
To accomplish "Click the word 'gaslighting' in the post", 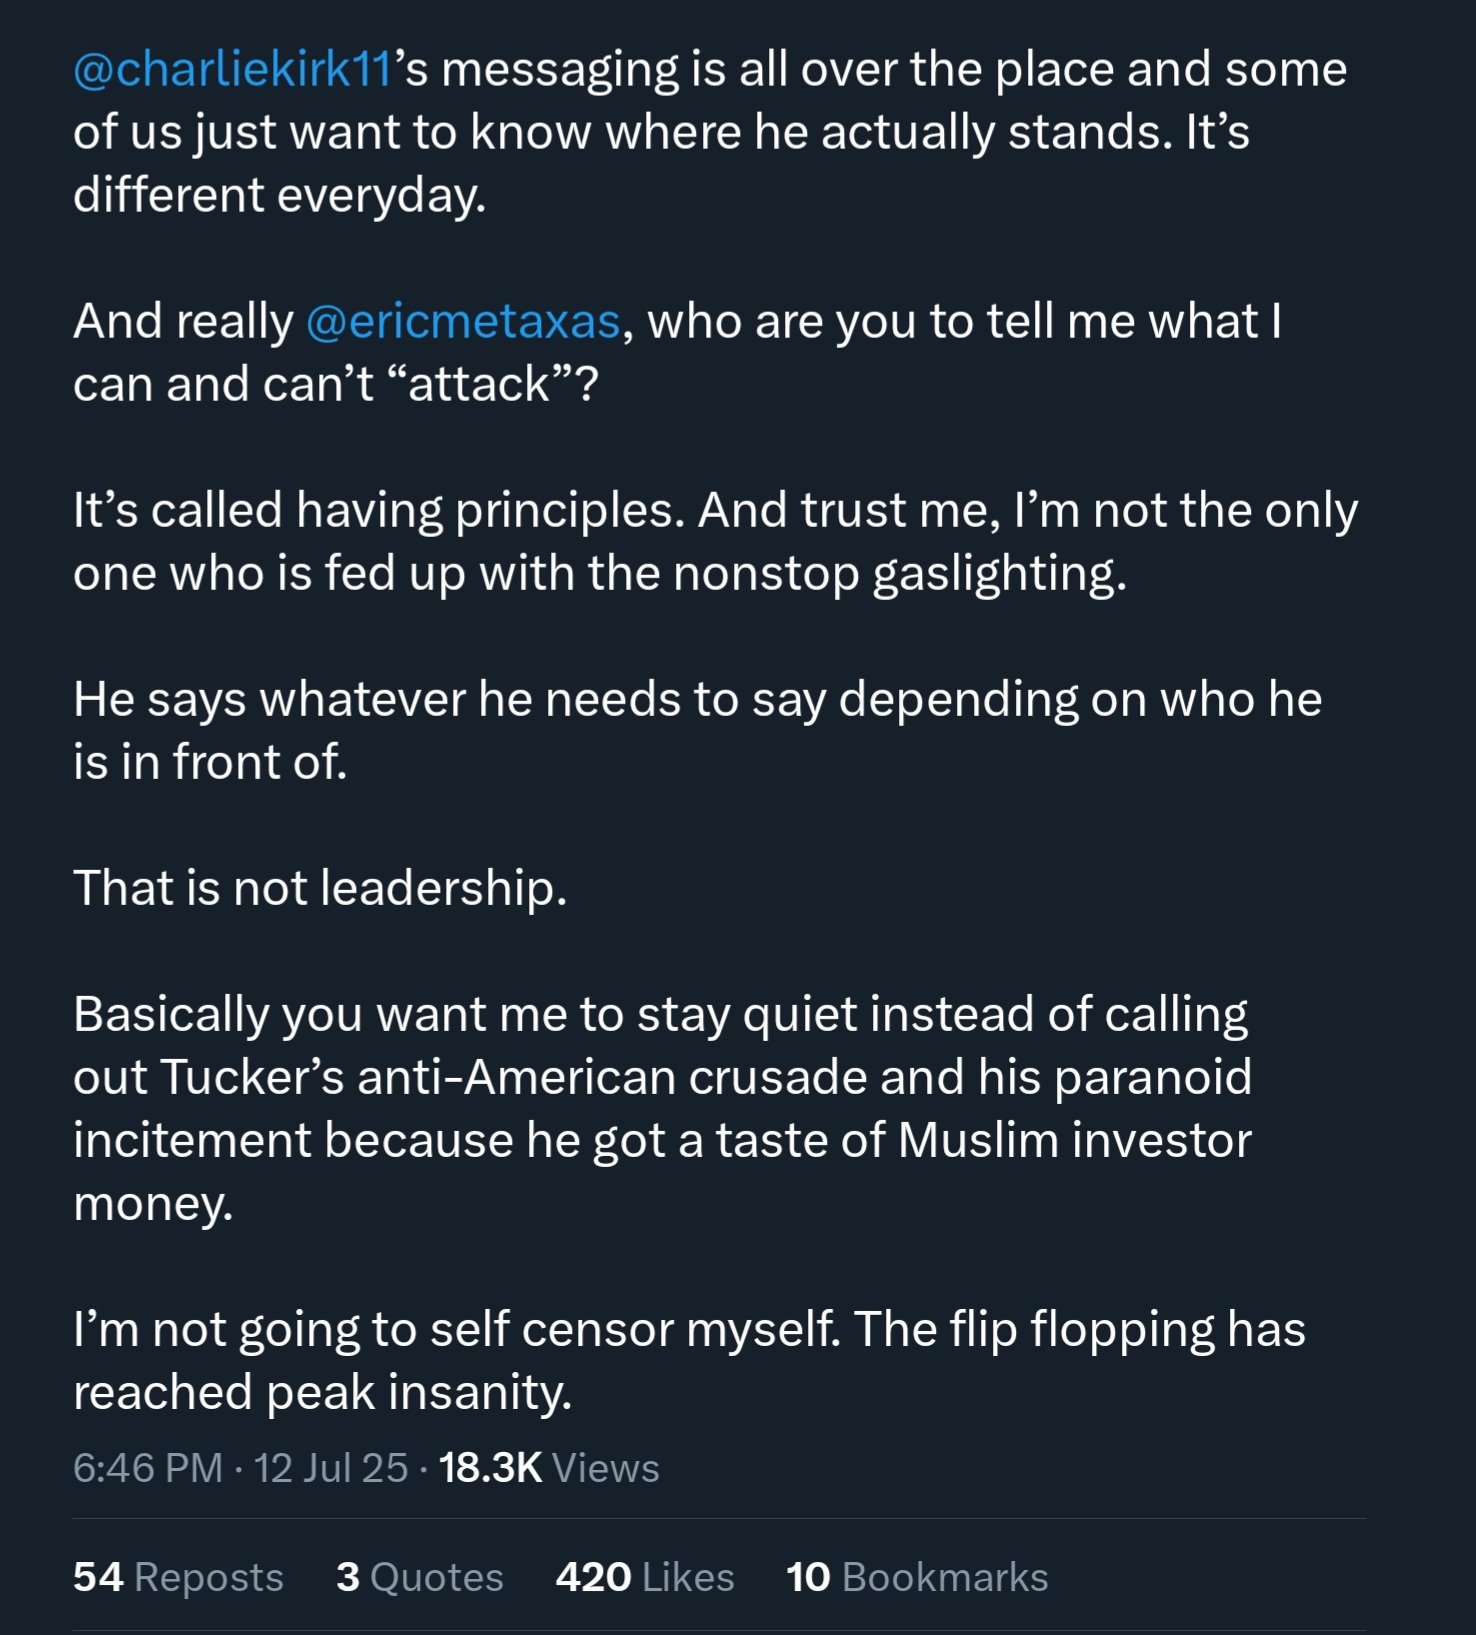I will click(x=999, y=574).
